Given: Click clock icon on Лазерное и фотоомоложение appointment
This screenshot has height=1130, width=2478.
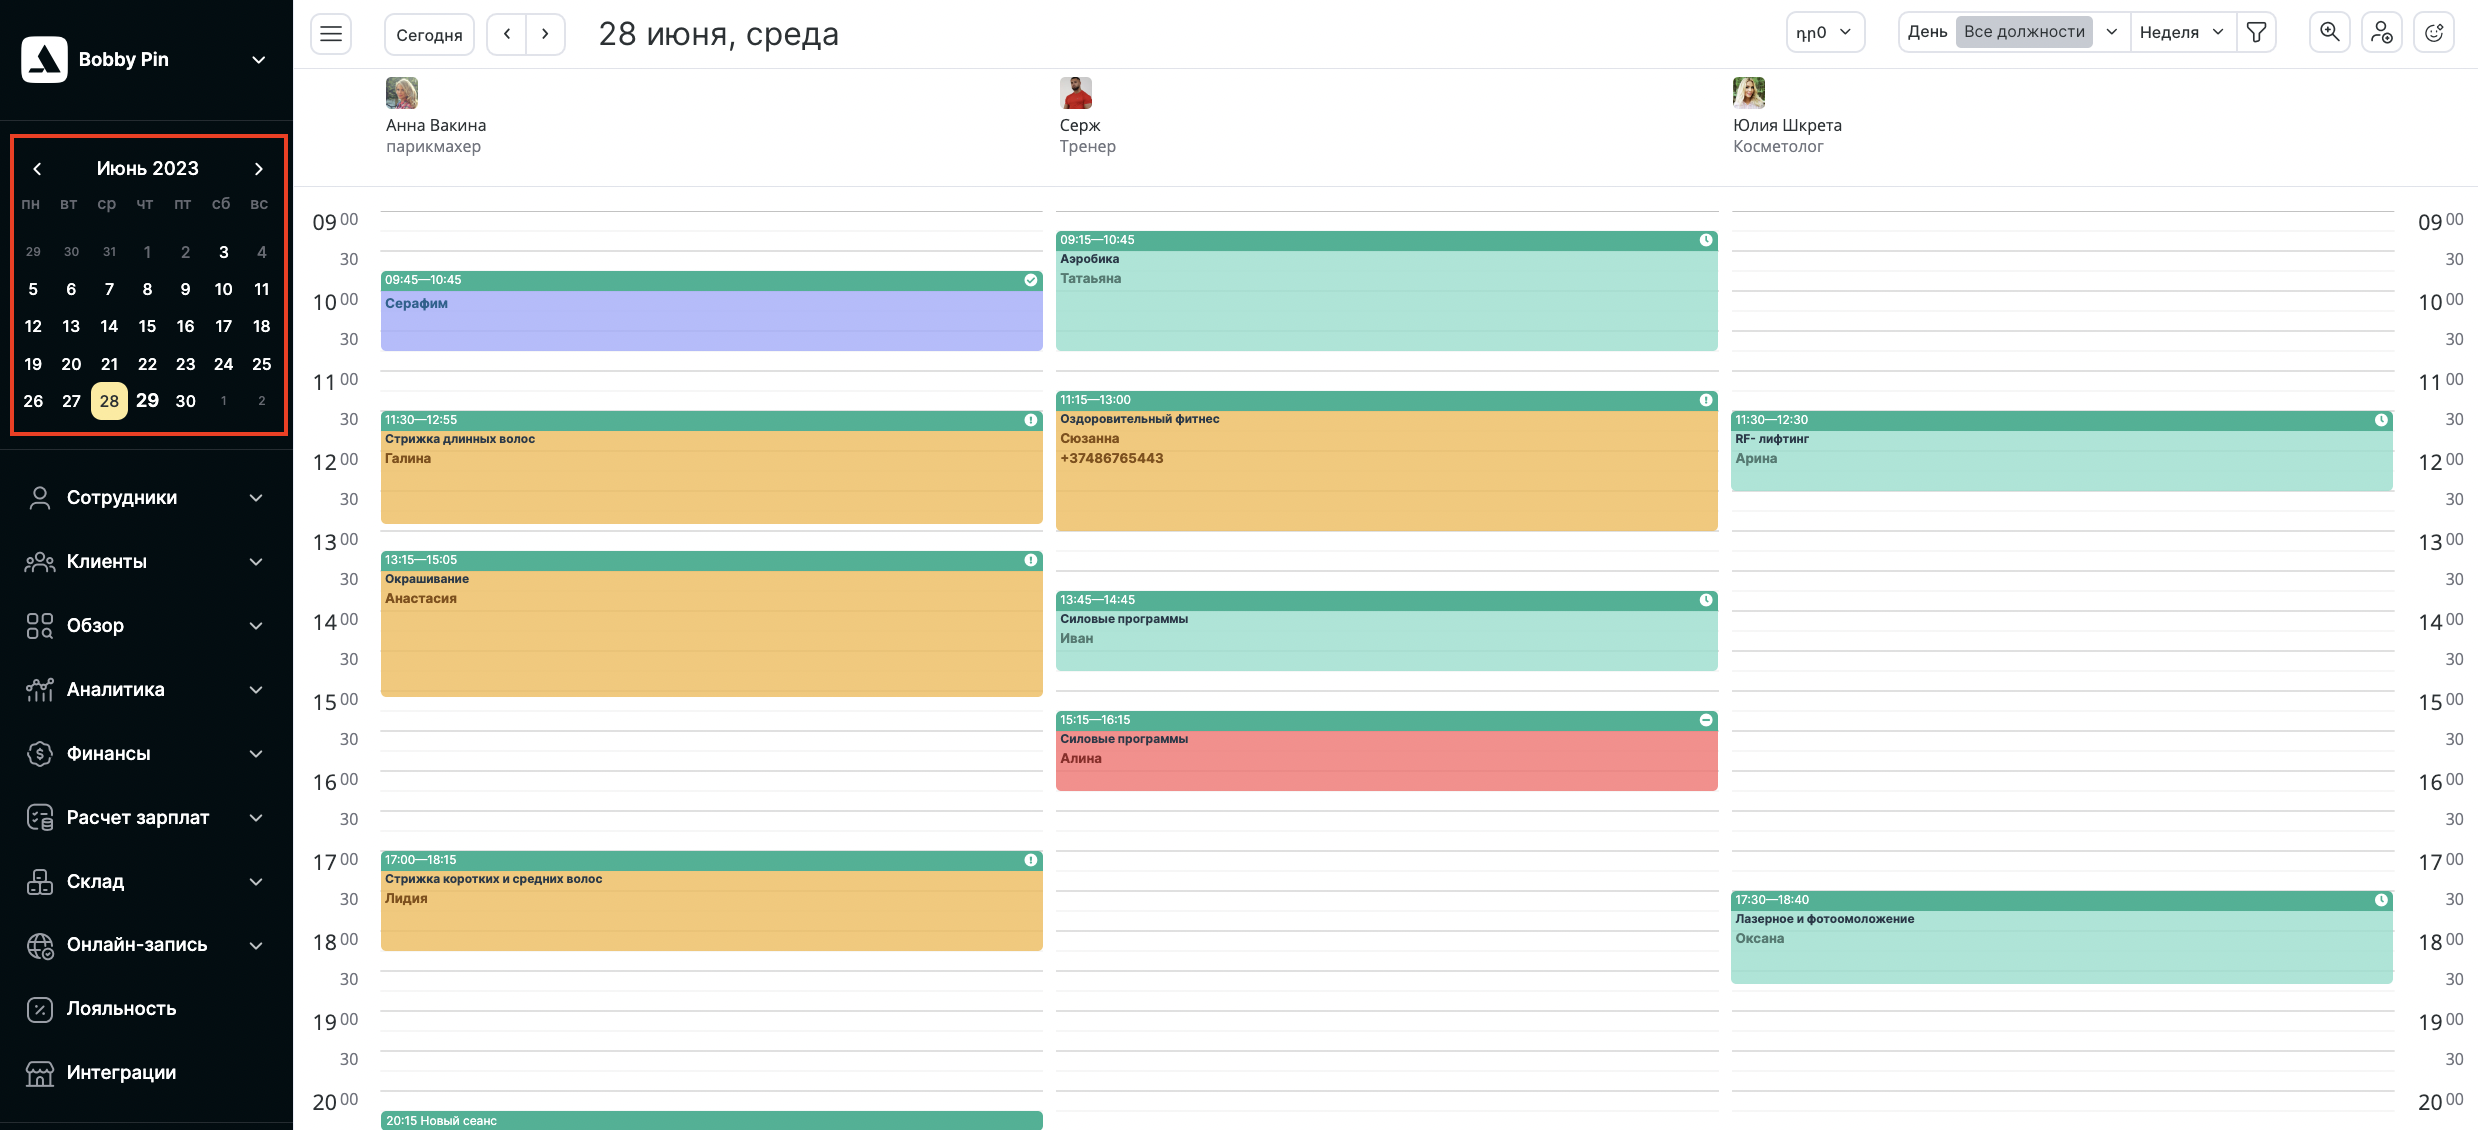Looking at the screenshot, I should (2381, 900).
